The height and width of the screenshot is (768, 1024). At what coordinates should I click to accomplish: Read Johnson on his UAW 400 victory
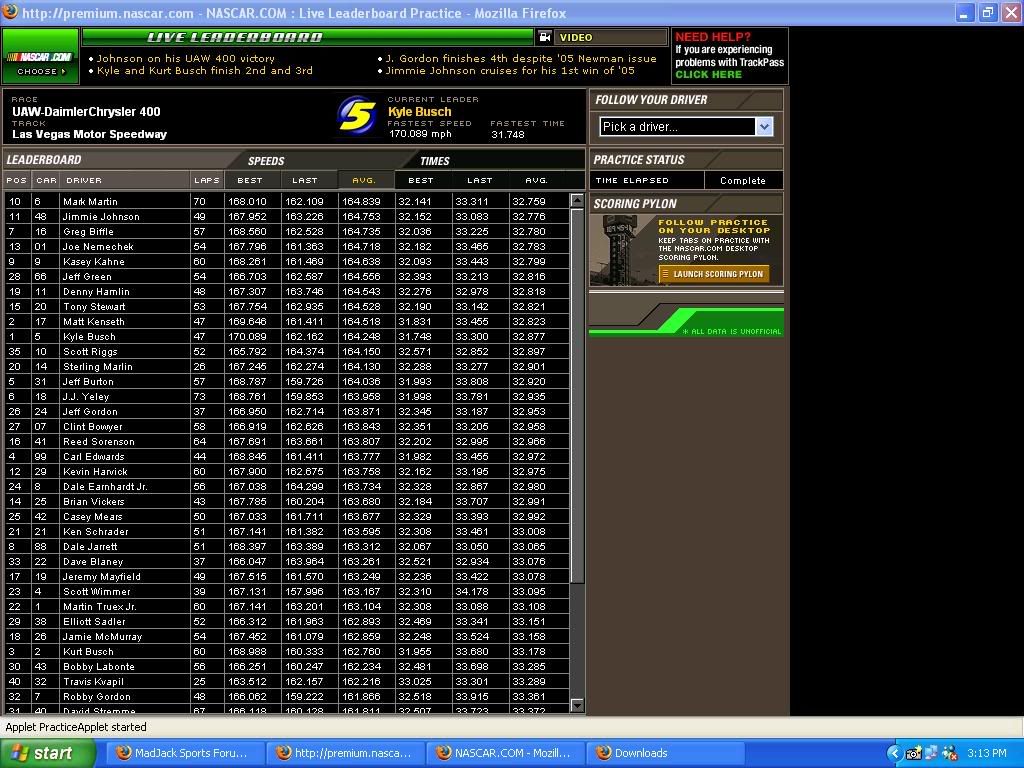click(x=185, y=58)
